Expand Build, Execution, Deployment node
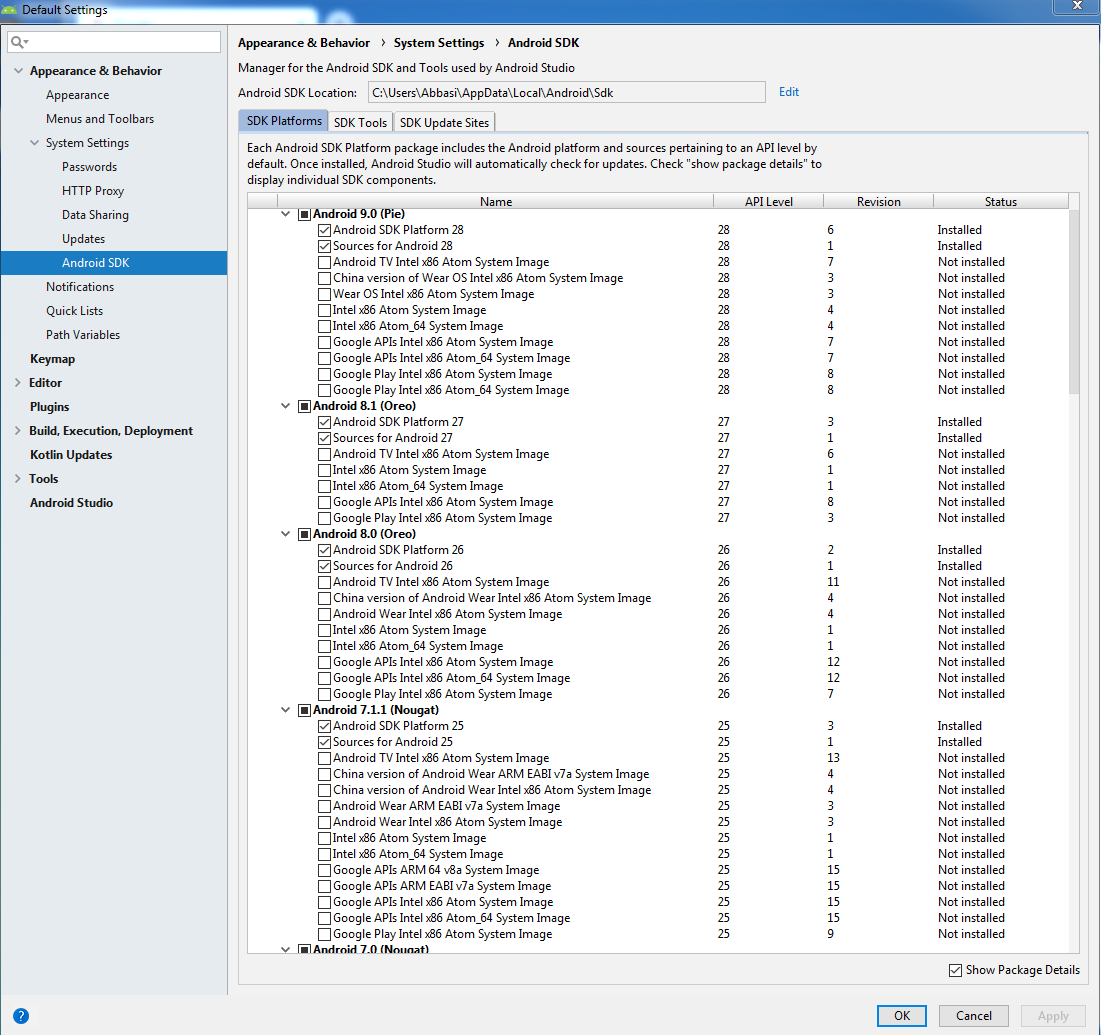This screenshot has width=1101, height=1035. 18,430
